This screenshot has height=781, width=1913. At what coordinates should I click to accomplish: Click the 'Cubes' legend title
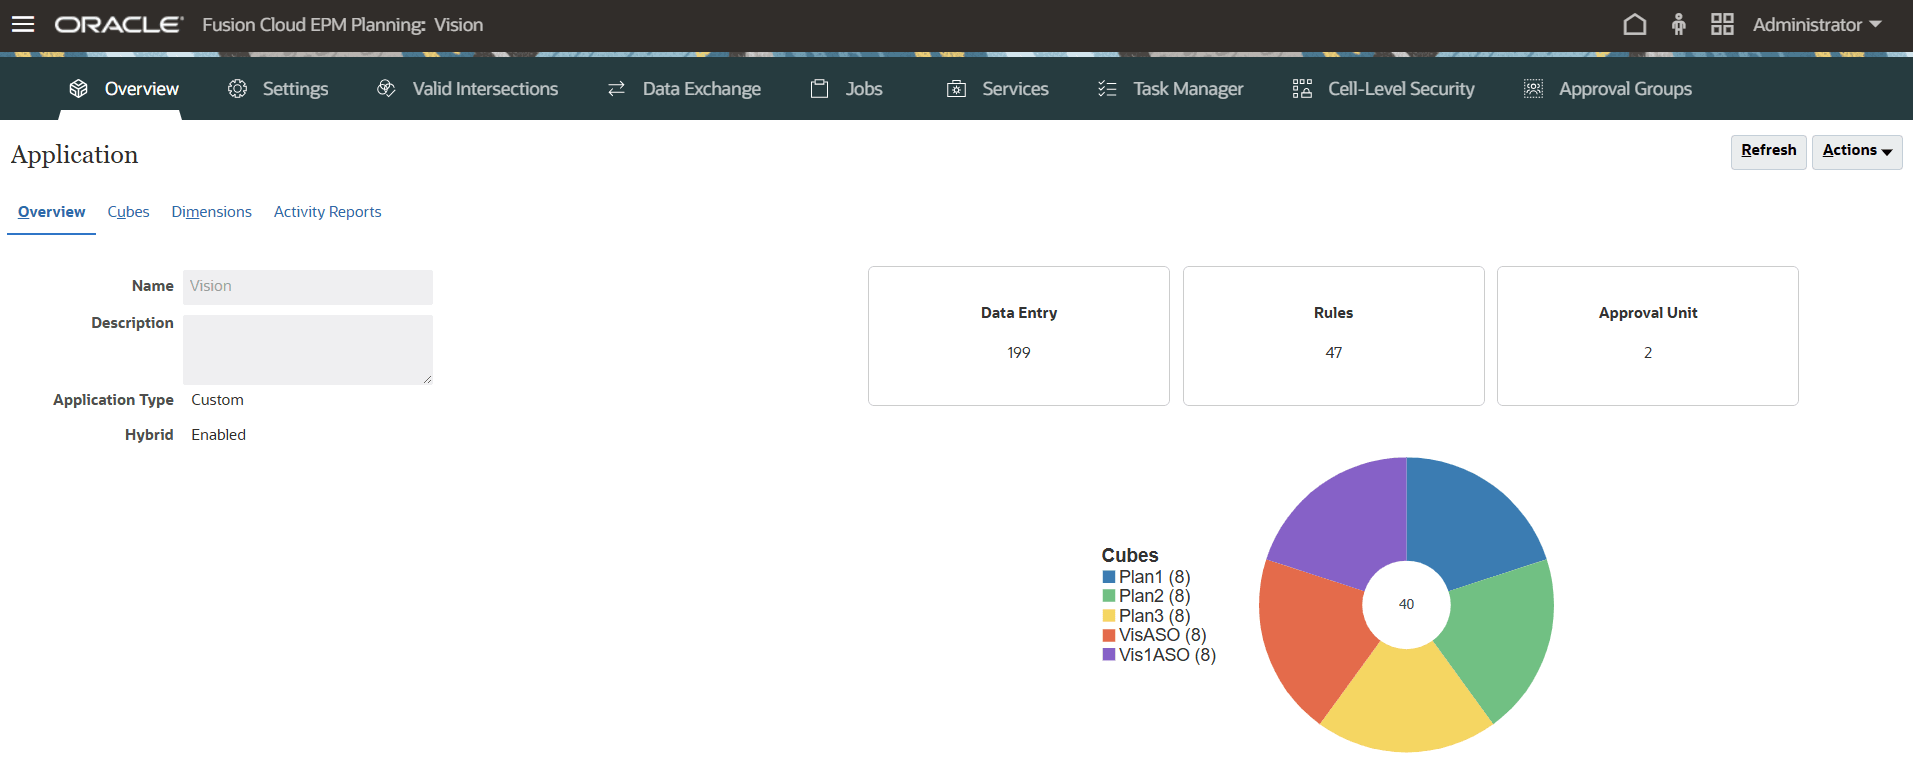[1130, 555]
